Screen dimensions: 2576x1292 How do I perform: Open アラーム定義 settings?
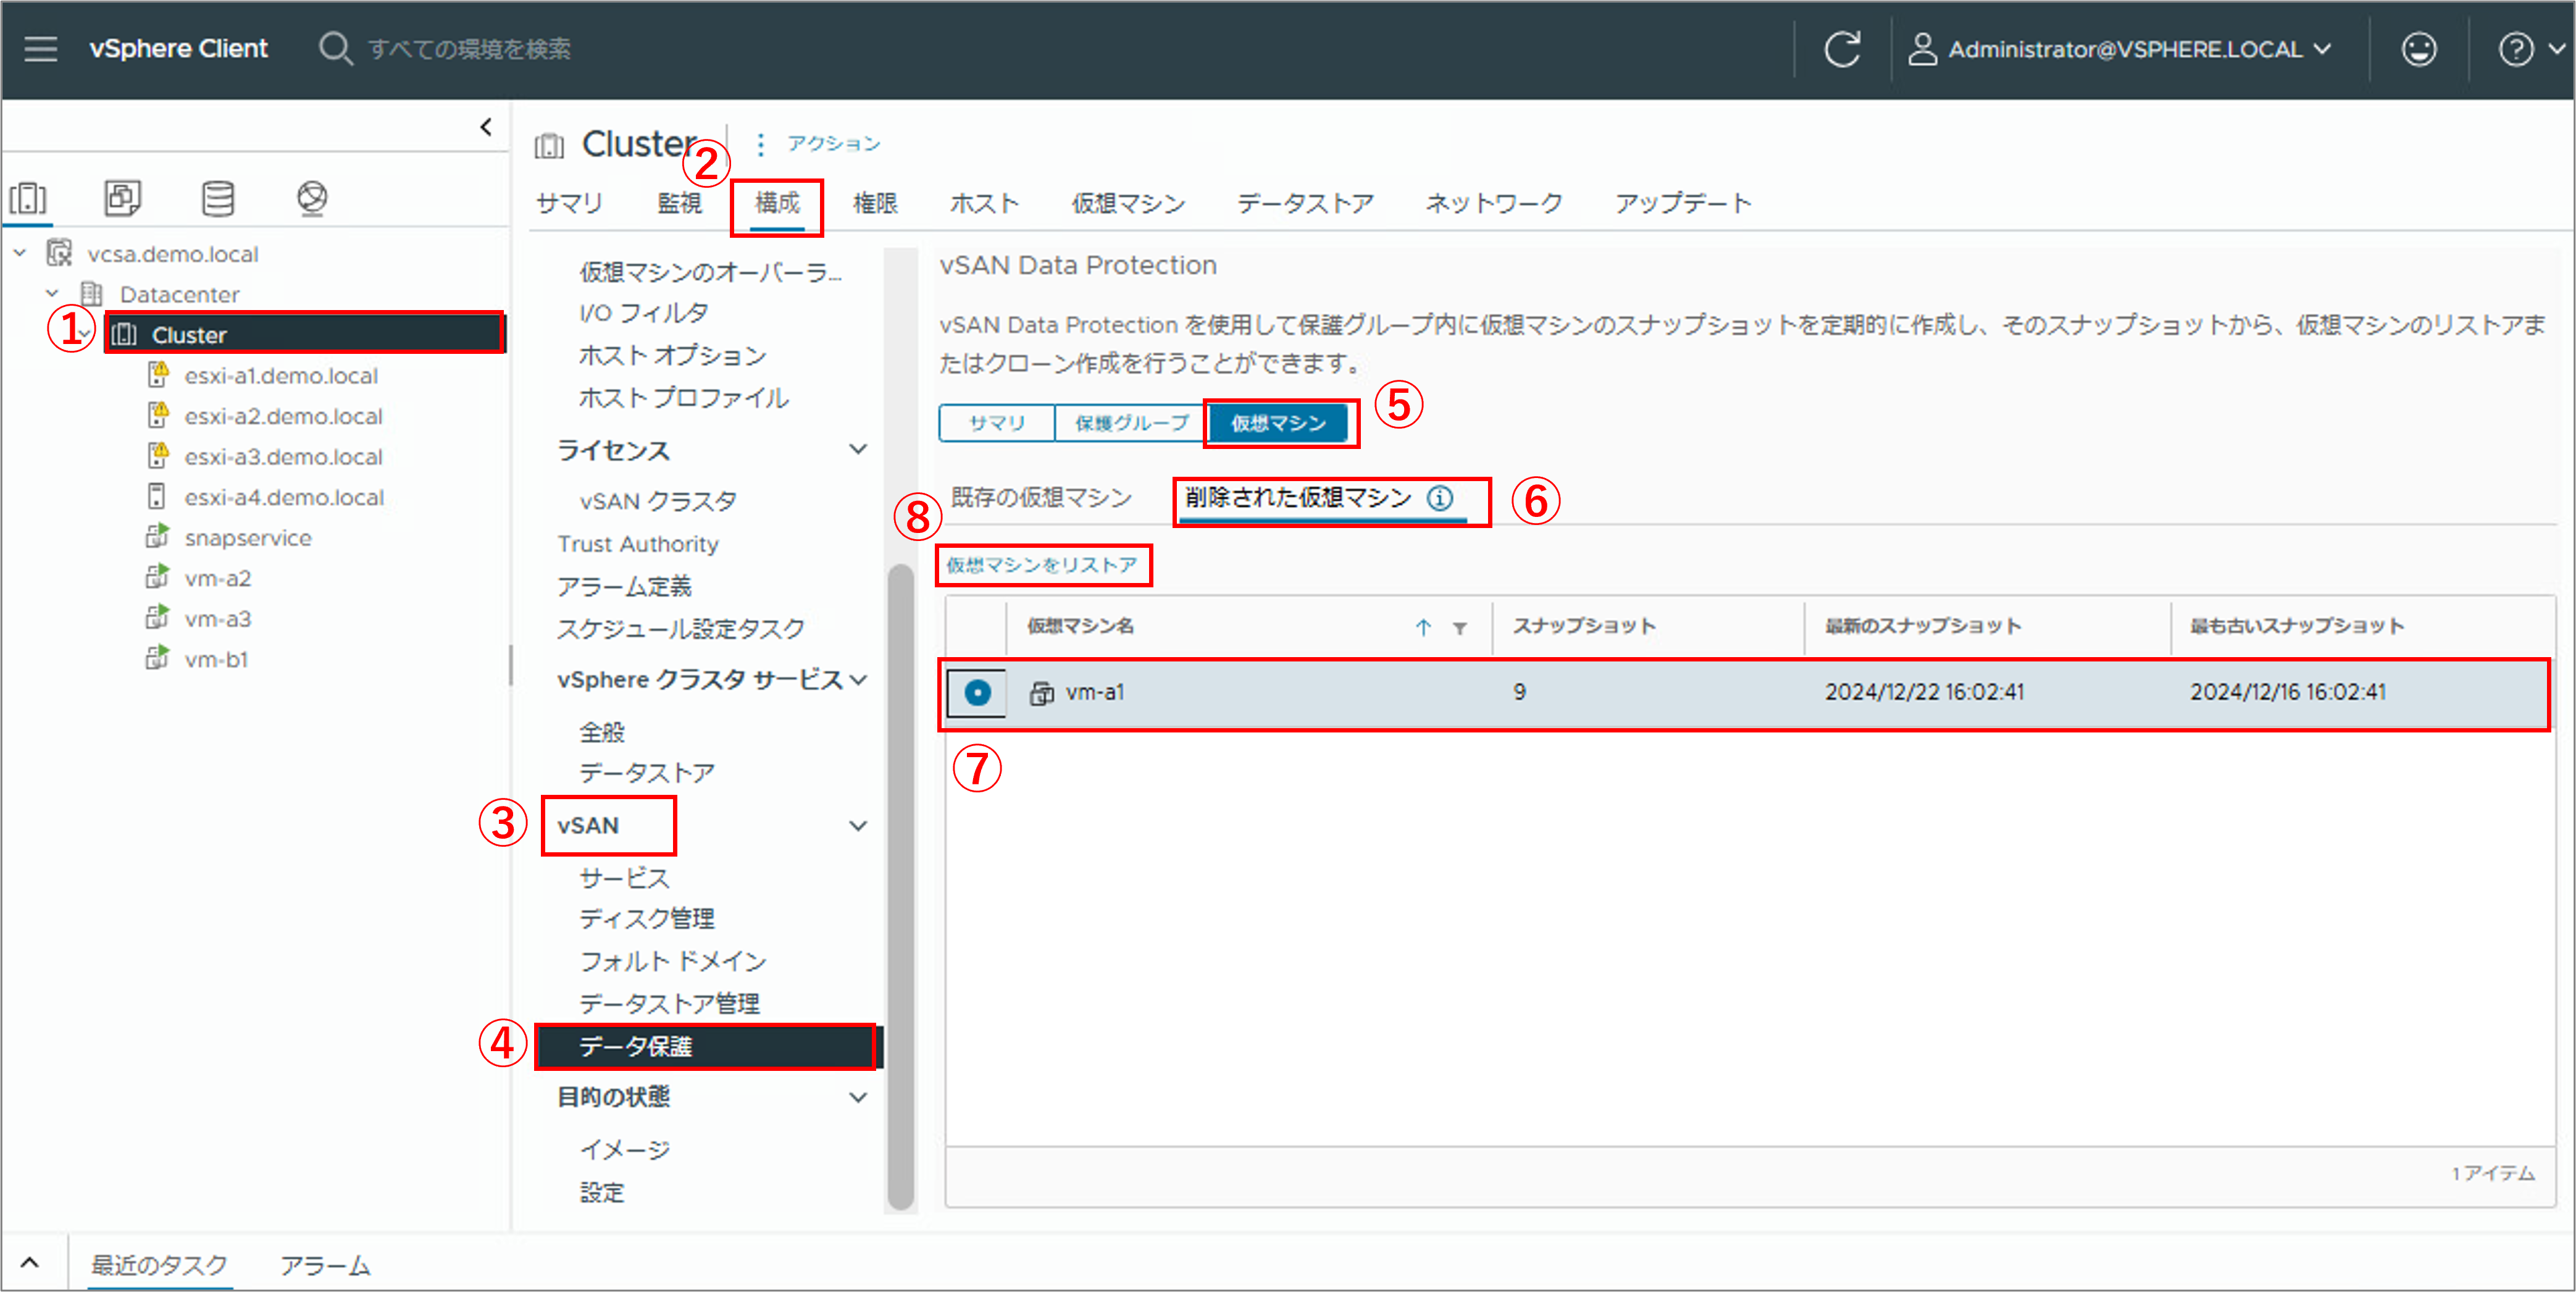(624, 586)
